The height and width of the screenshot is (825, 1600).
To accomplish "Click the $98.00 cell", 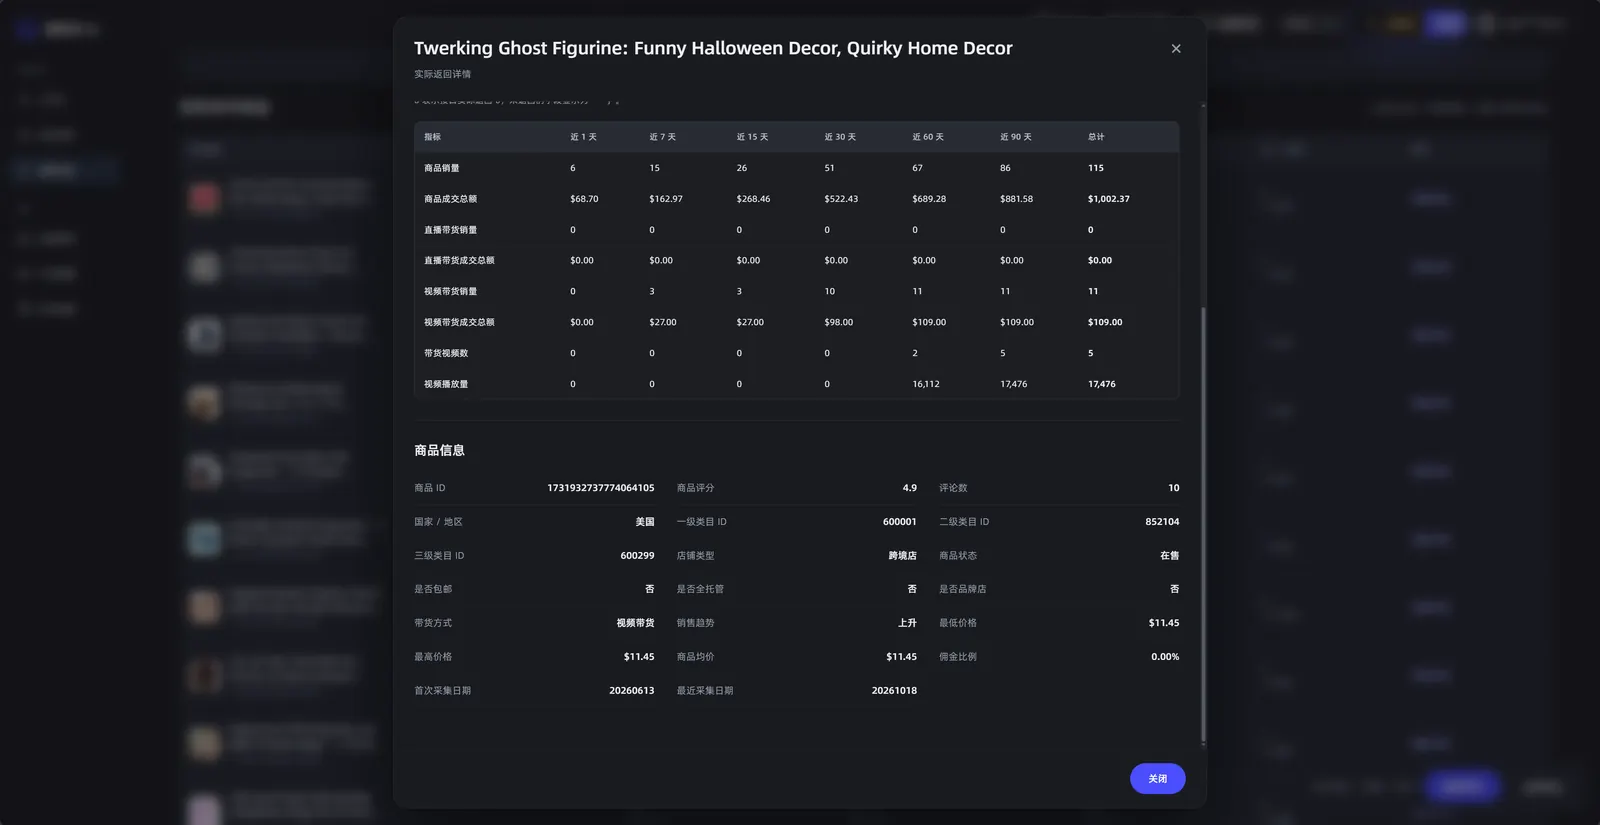I will 839,322.
